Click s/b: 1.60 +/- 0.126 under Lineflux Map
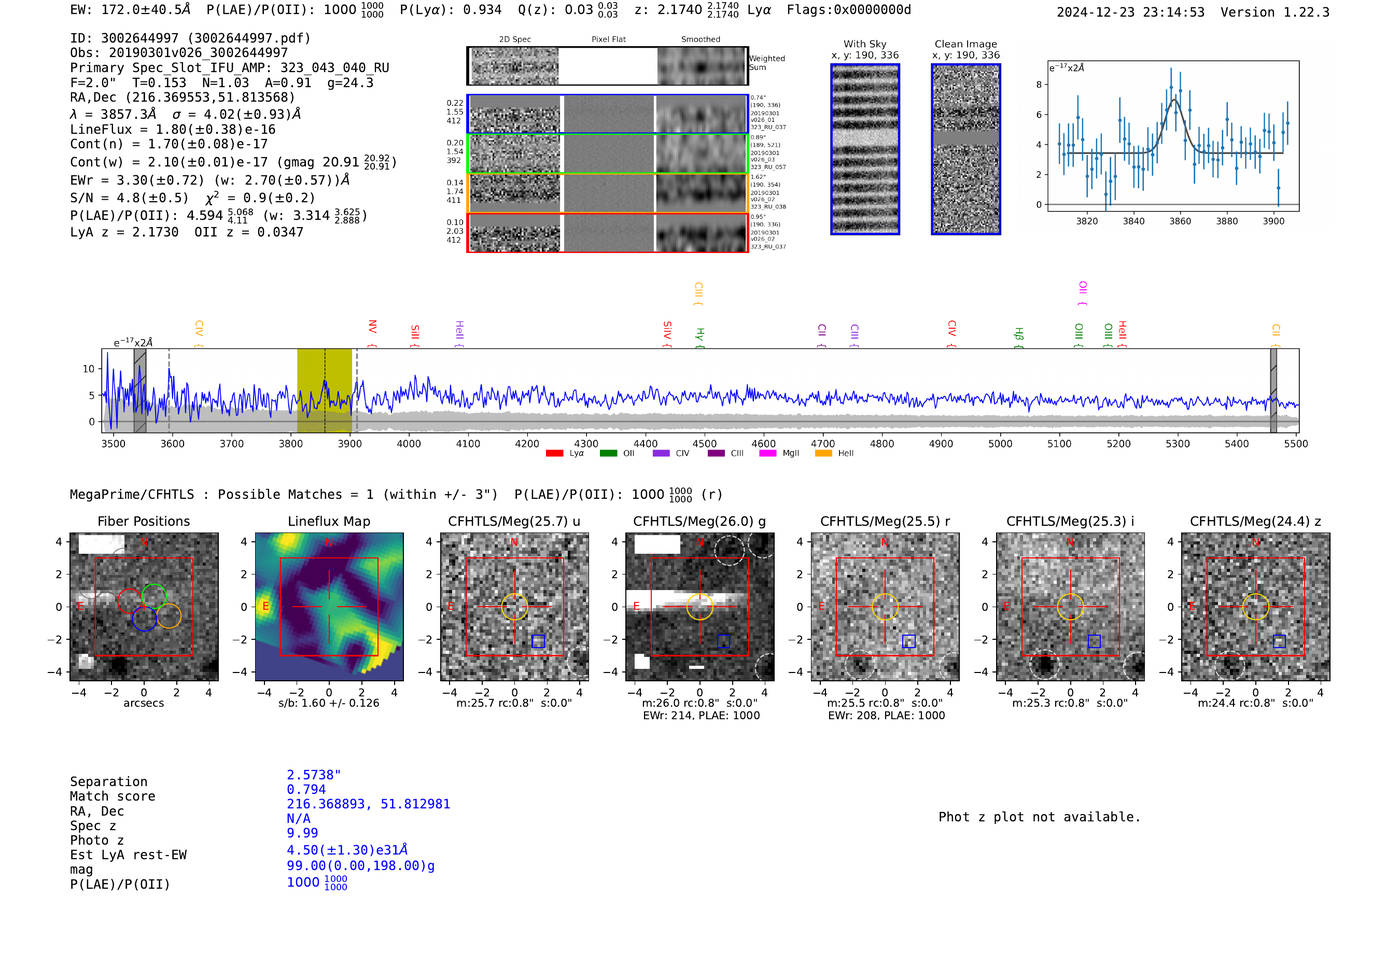 (x=329, y=702)
